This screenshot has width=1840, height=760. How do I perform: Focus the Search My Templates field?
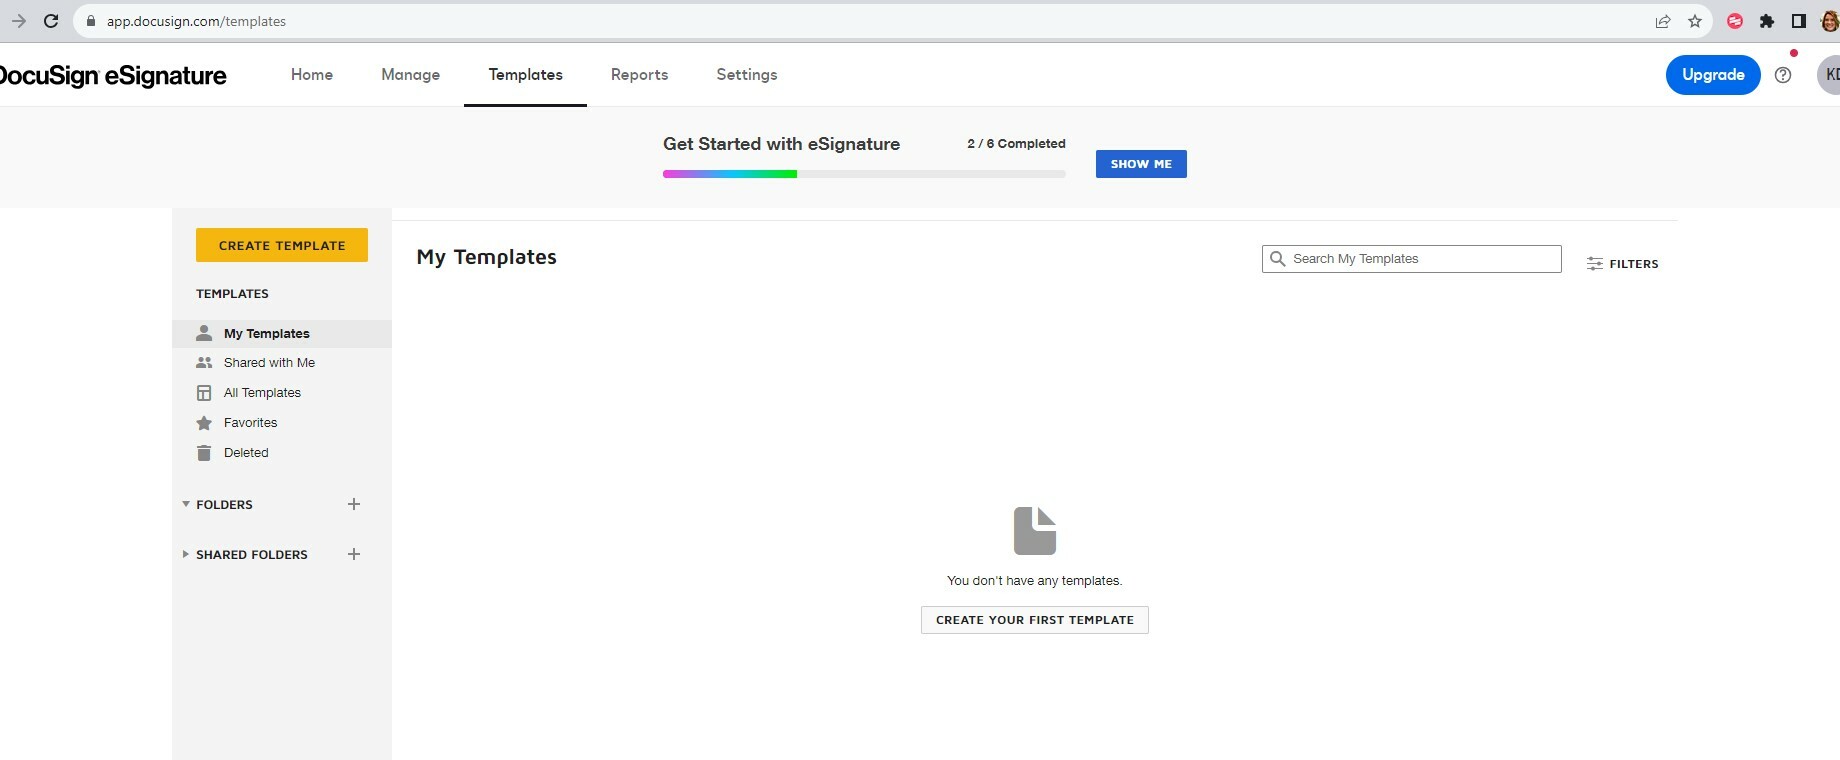pos(1412,259)
